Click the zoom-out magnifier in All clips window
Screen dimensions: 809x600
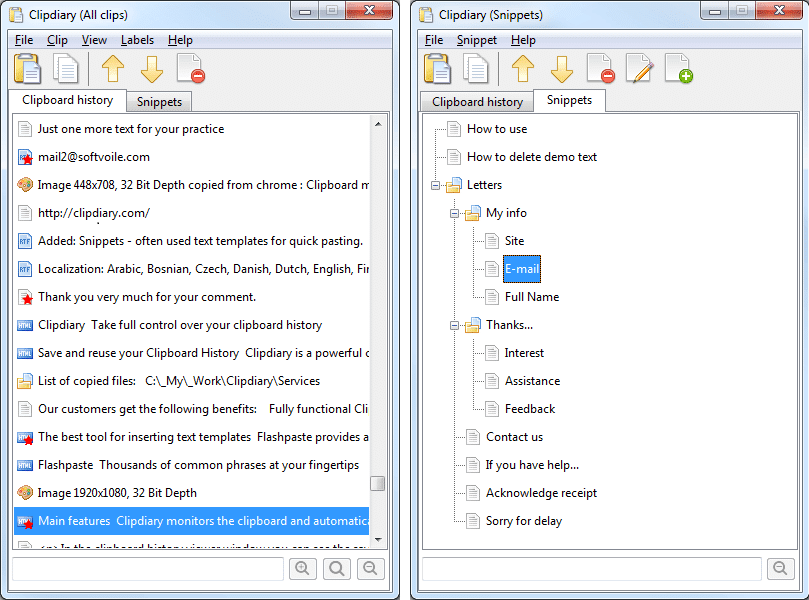click(x=370, y=568)
